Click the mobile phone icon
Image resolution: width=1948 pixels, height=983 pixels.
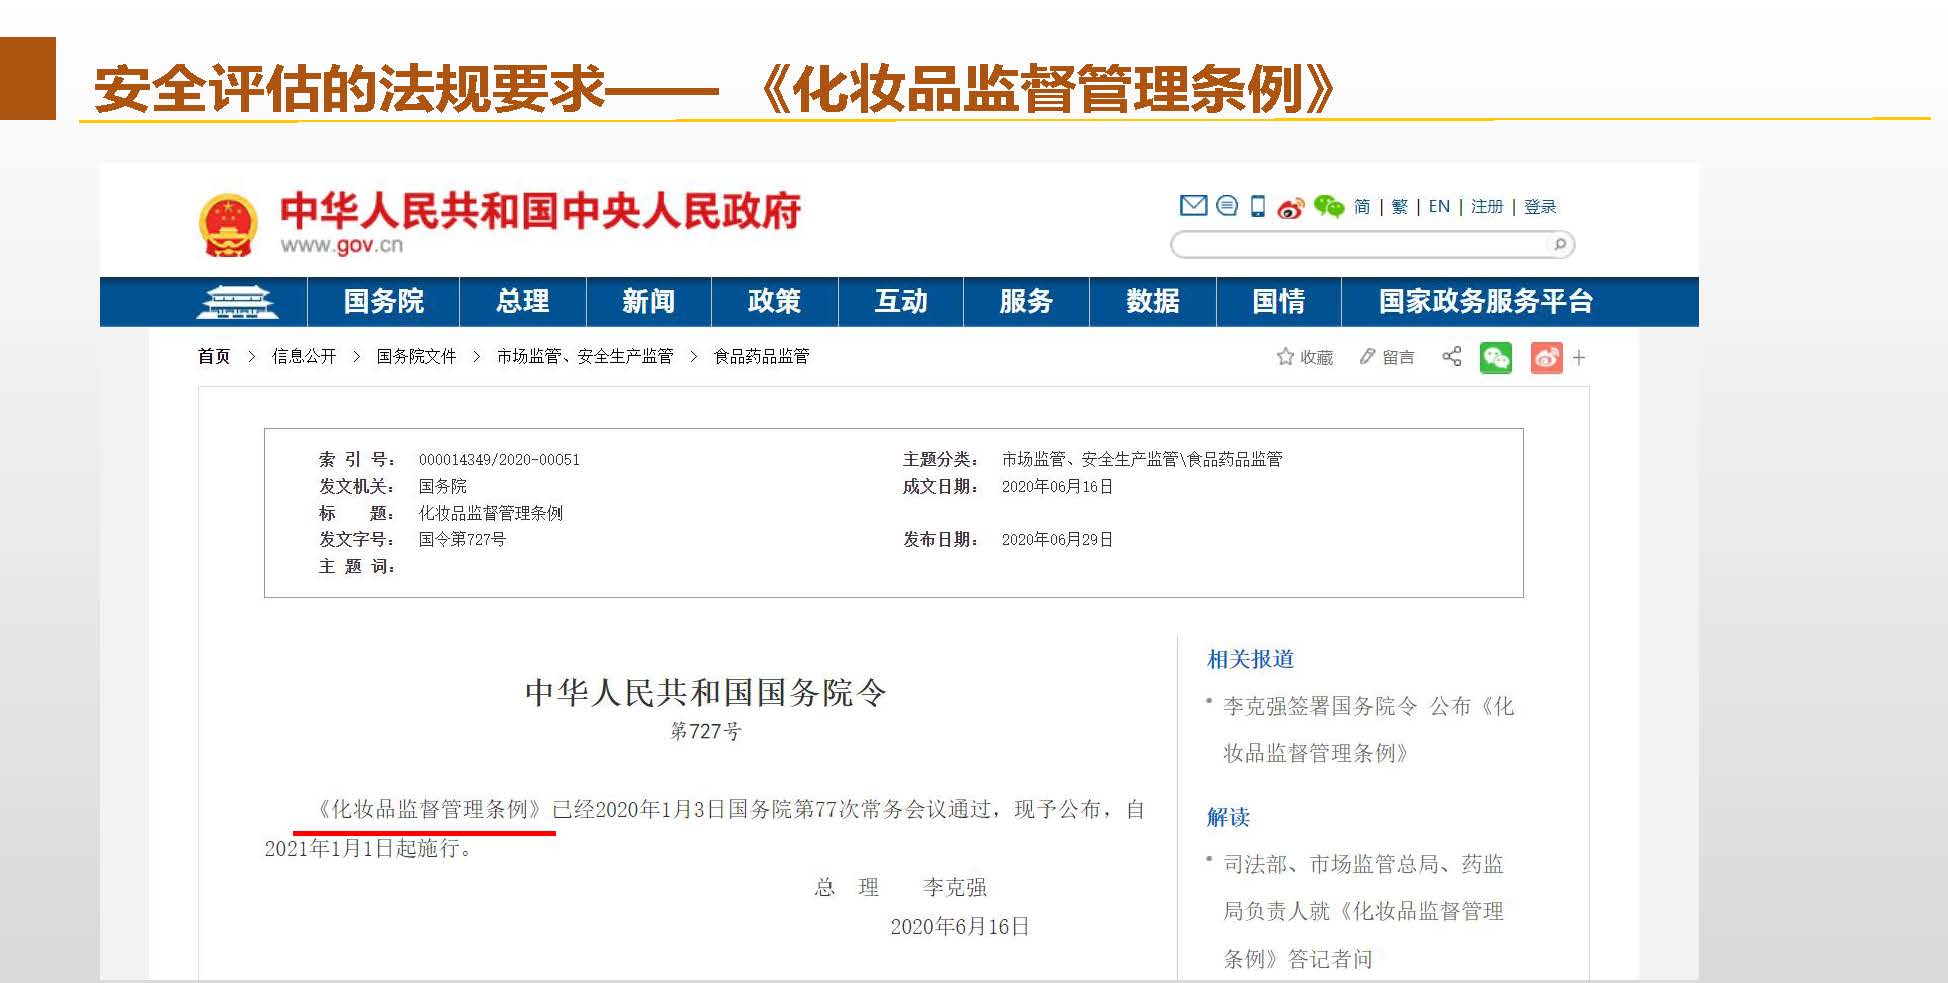[1258, 207]
